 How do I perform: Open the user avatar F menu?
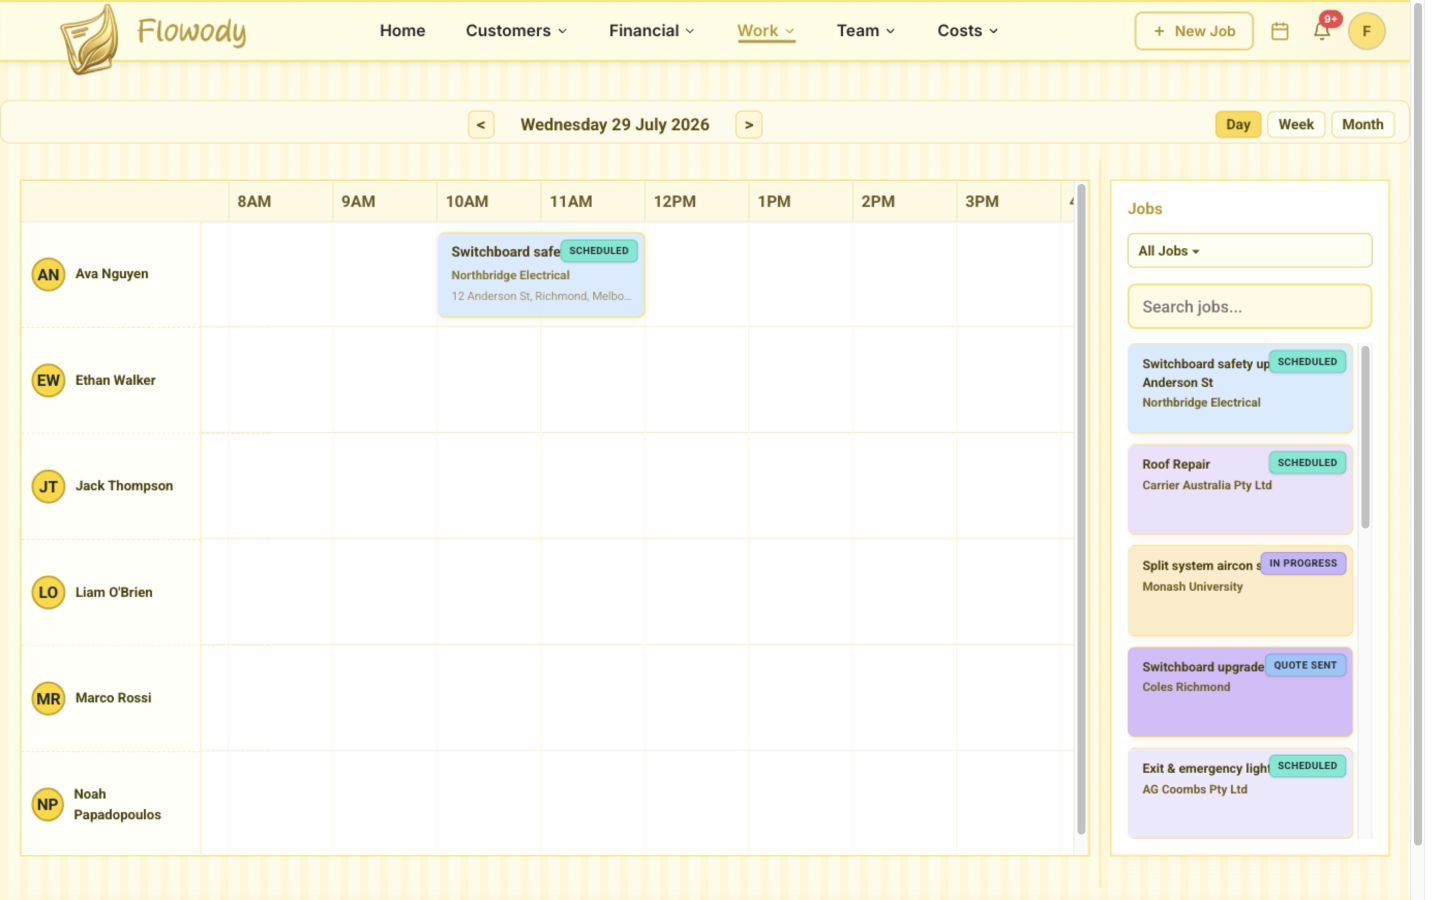click(x=1366, y=31)
